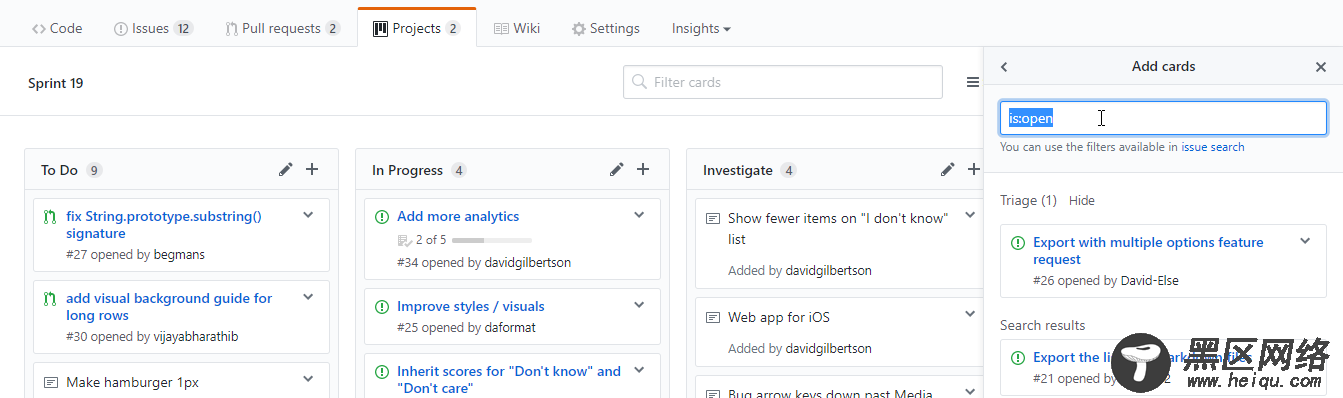Click the Sprint 19 project title
1343x398 pixels.
pyautogui.click(x=56, y=83)
